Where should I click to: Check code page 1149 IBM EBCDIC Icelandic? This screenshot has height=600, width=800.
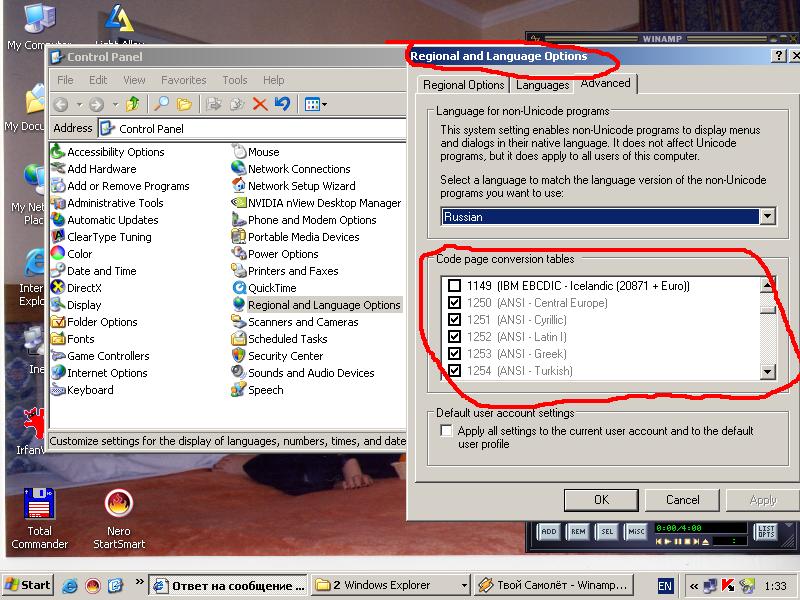454,286
